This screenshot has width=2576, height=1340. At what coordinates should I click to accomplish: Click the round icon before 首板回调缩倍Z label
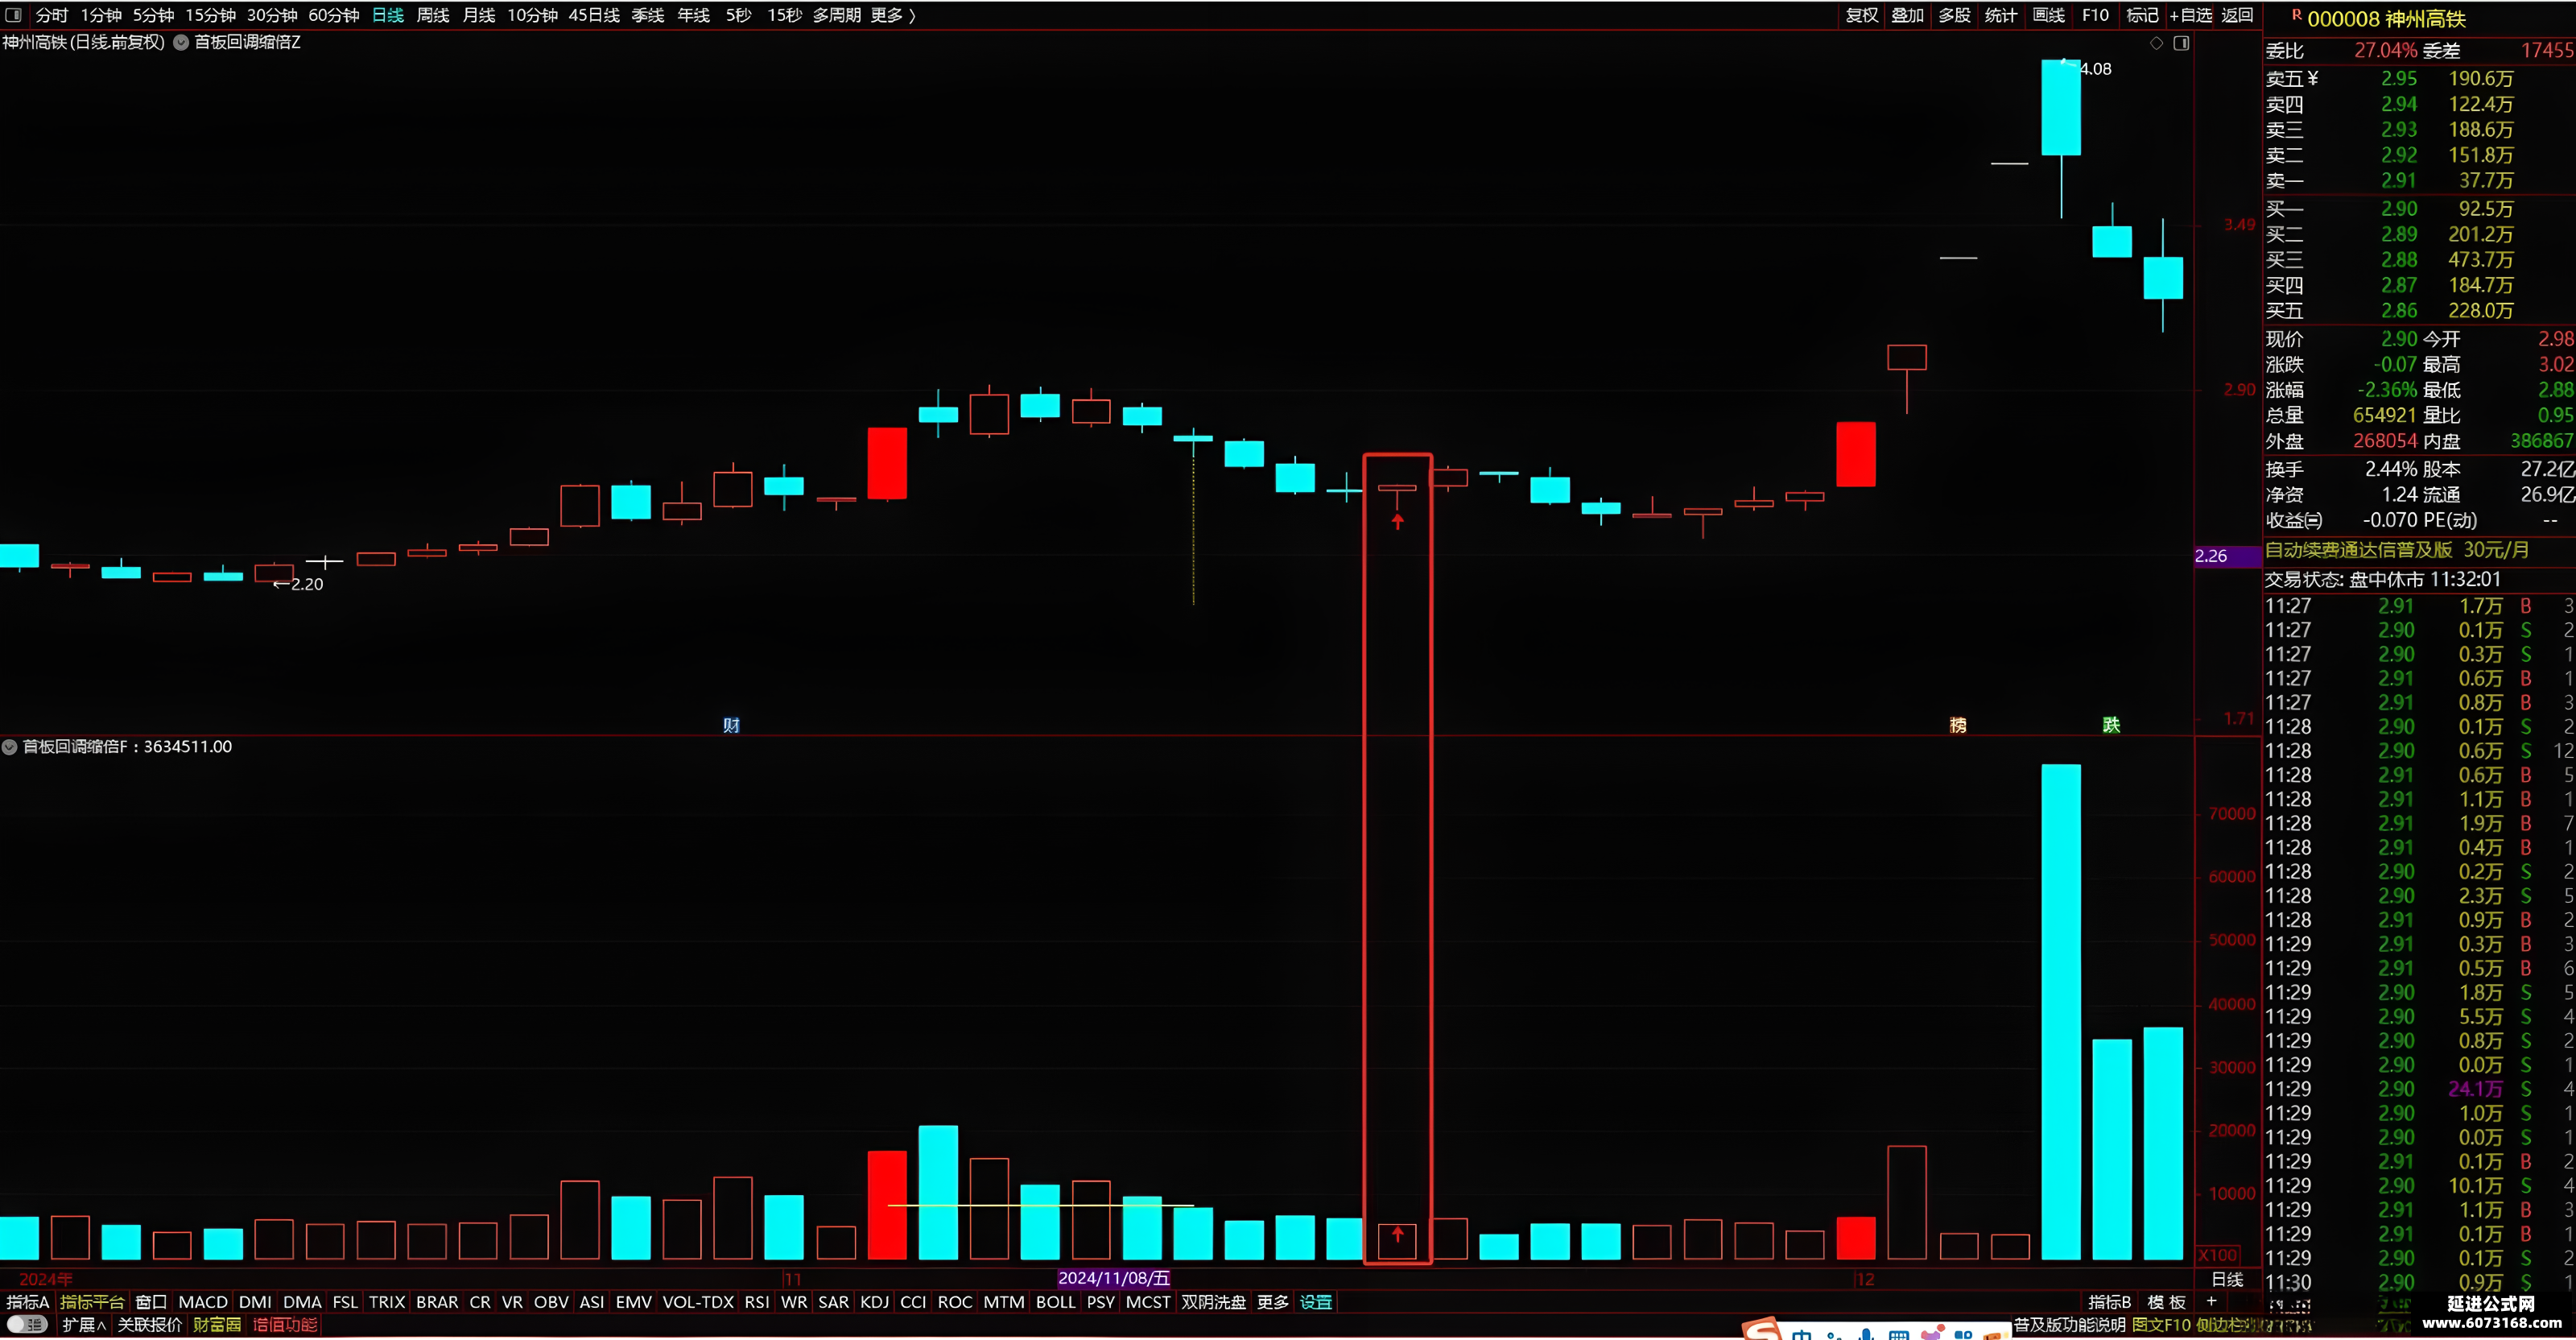181,42
